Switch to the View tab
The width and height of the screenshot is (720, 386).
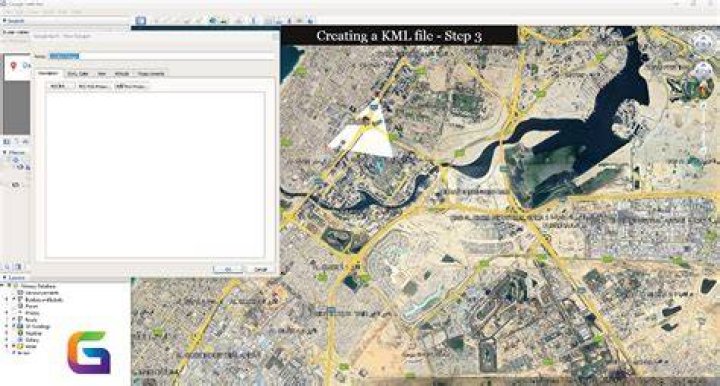click(101, 73)
